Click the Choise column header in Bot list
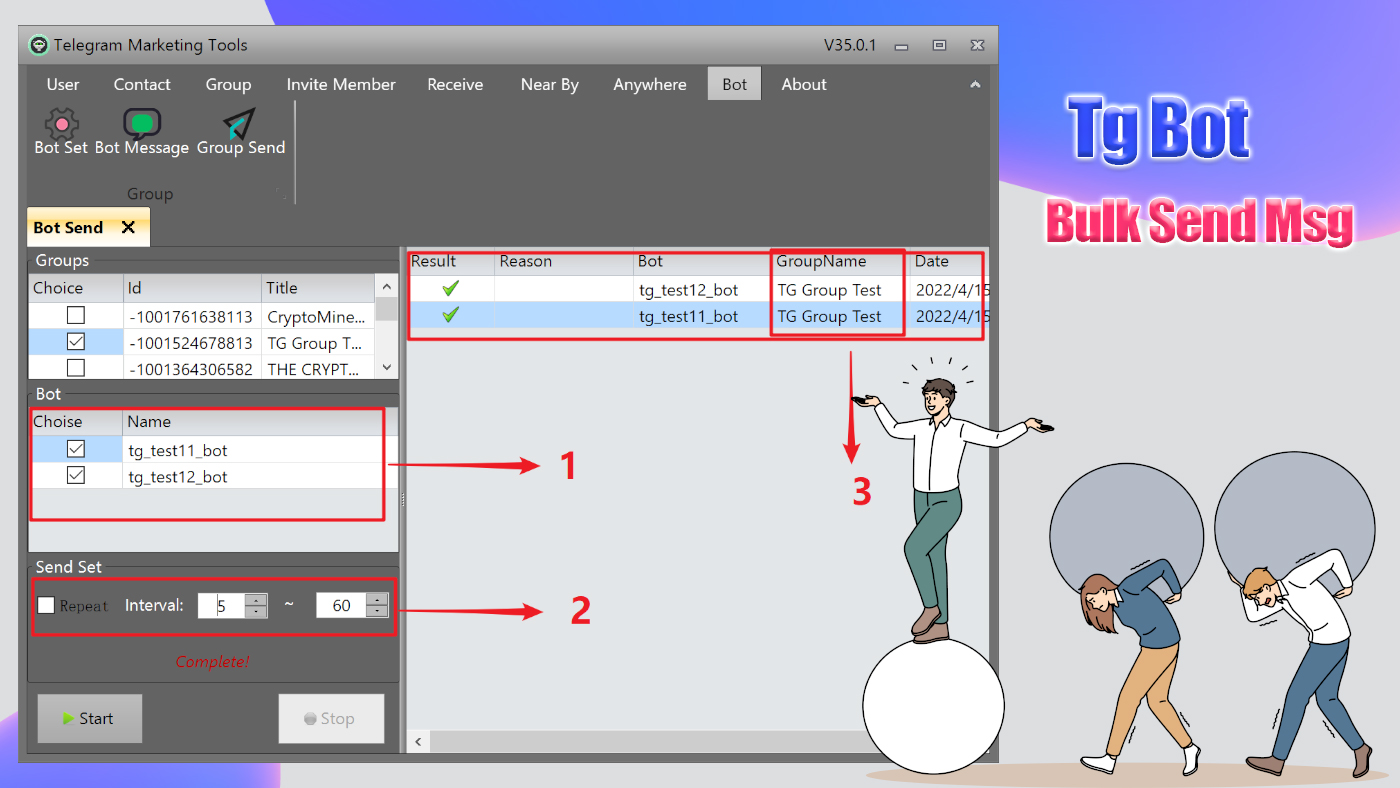 76,422
